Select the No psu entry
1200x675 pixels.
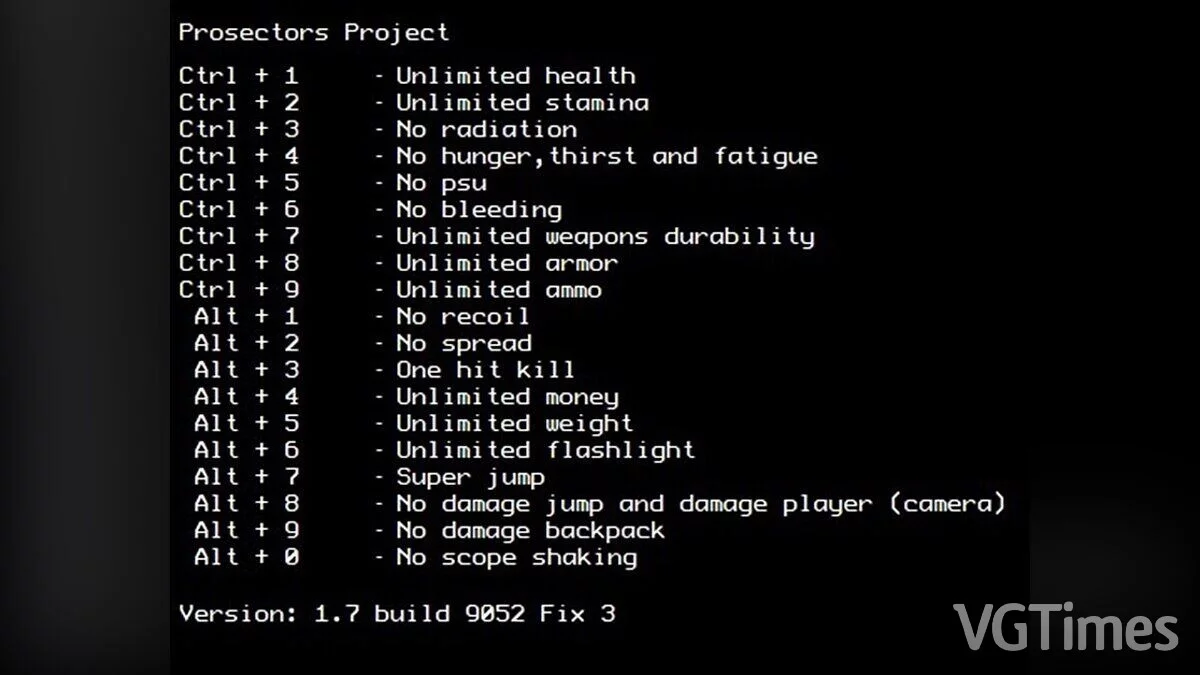point(333,184)
